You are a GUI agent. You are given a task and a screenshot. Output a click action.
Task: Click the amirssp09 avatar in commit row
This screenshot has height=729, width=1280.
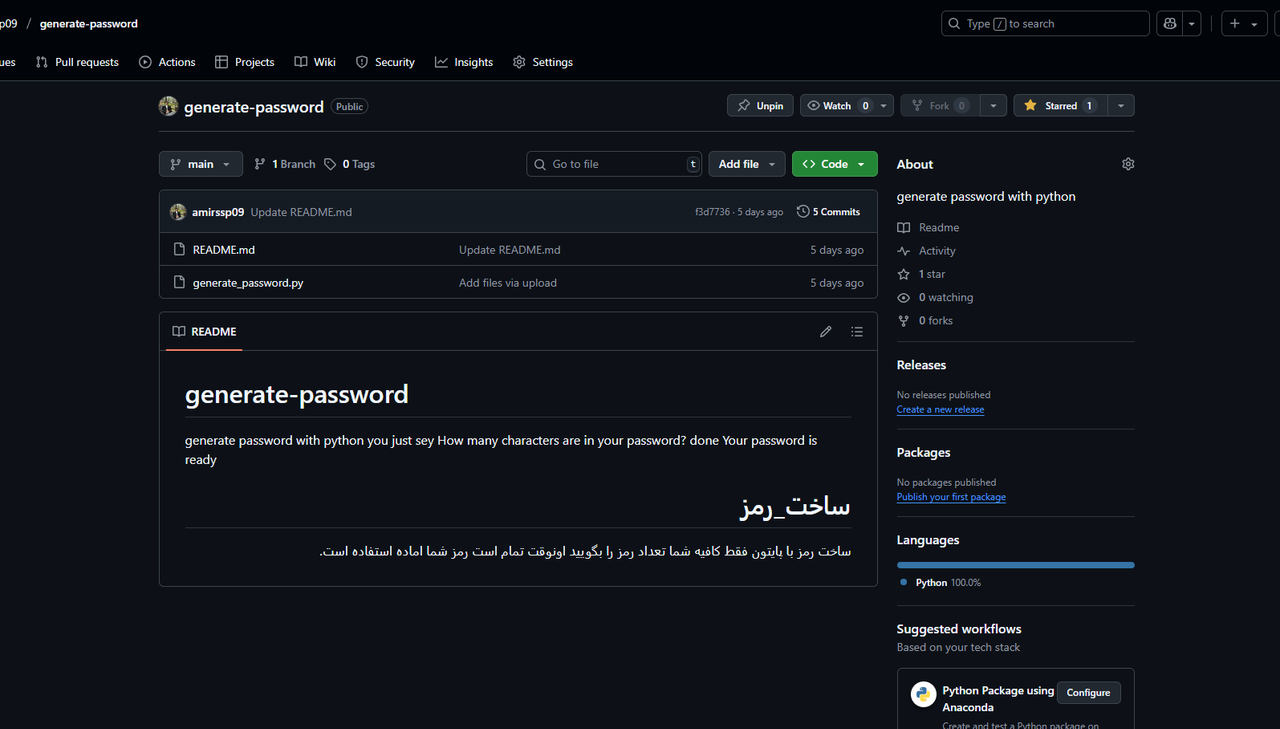point(178,212)
